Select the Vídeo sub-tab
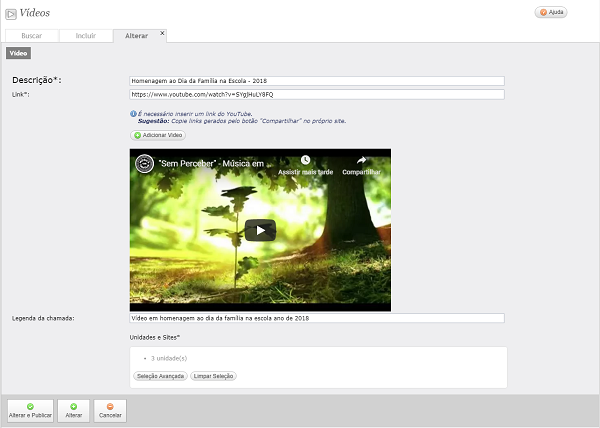Viewport: 600px width, 428px height. [x=18, y=53]
